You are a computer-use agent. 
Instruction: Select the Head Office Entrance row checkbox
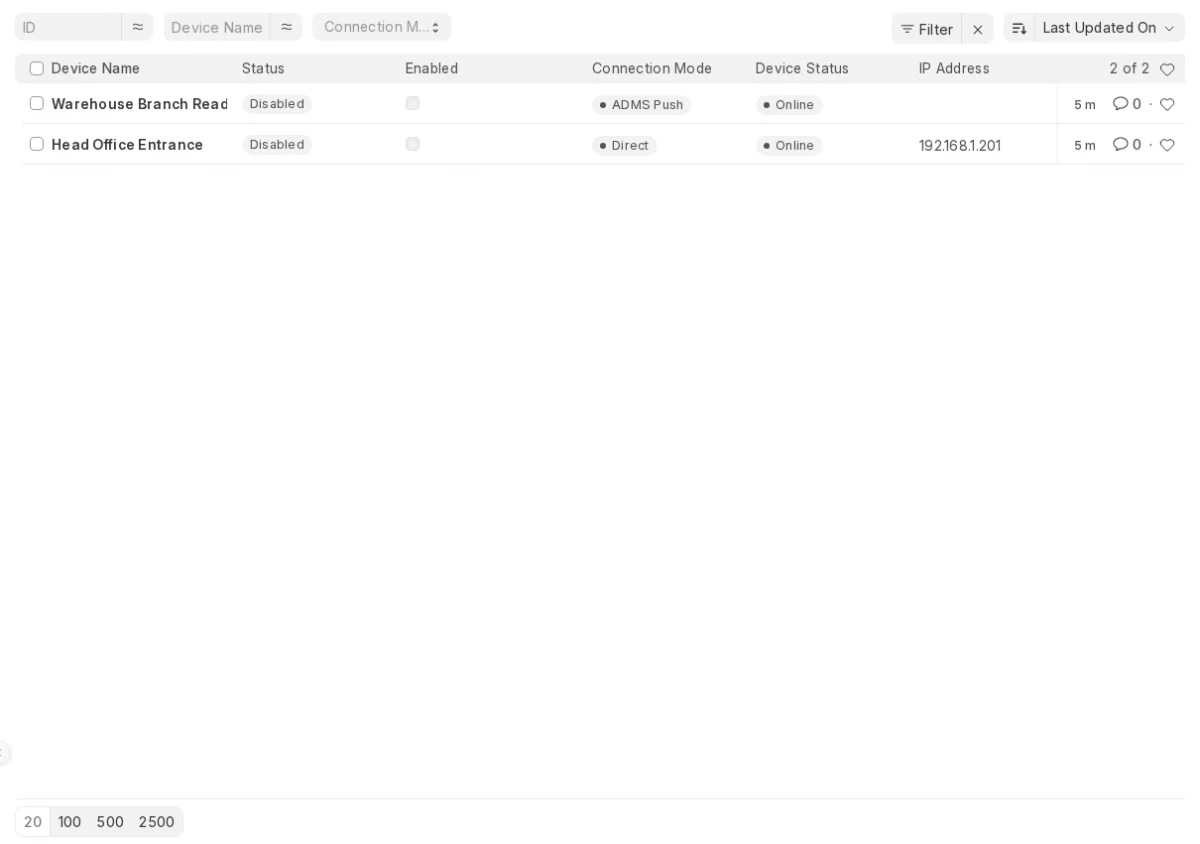click(37, 144)
